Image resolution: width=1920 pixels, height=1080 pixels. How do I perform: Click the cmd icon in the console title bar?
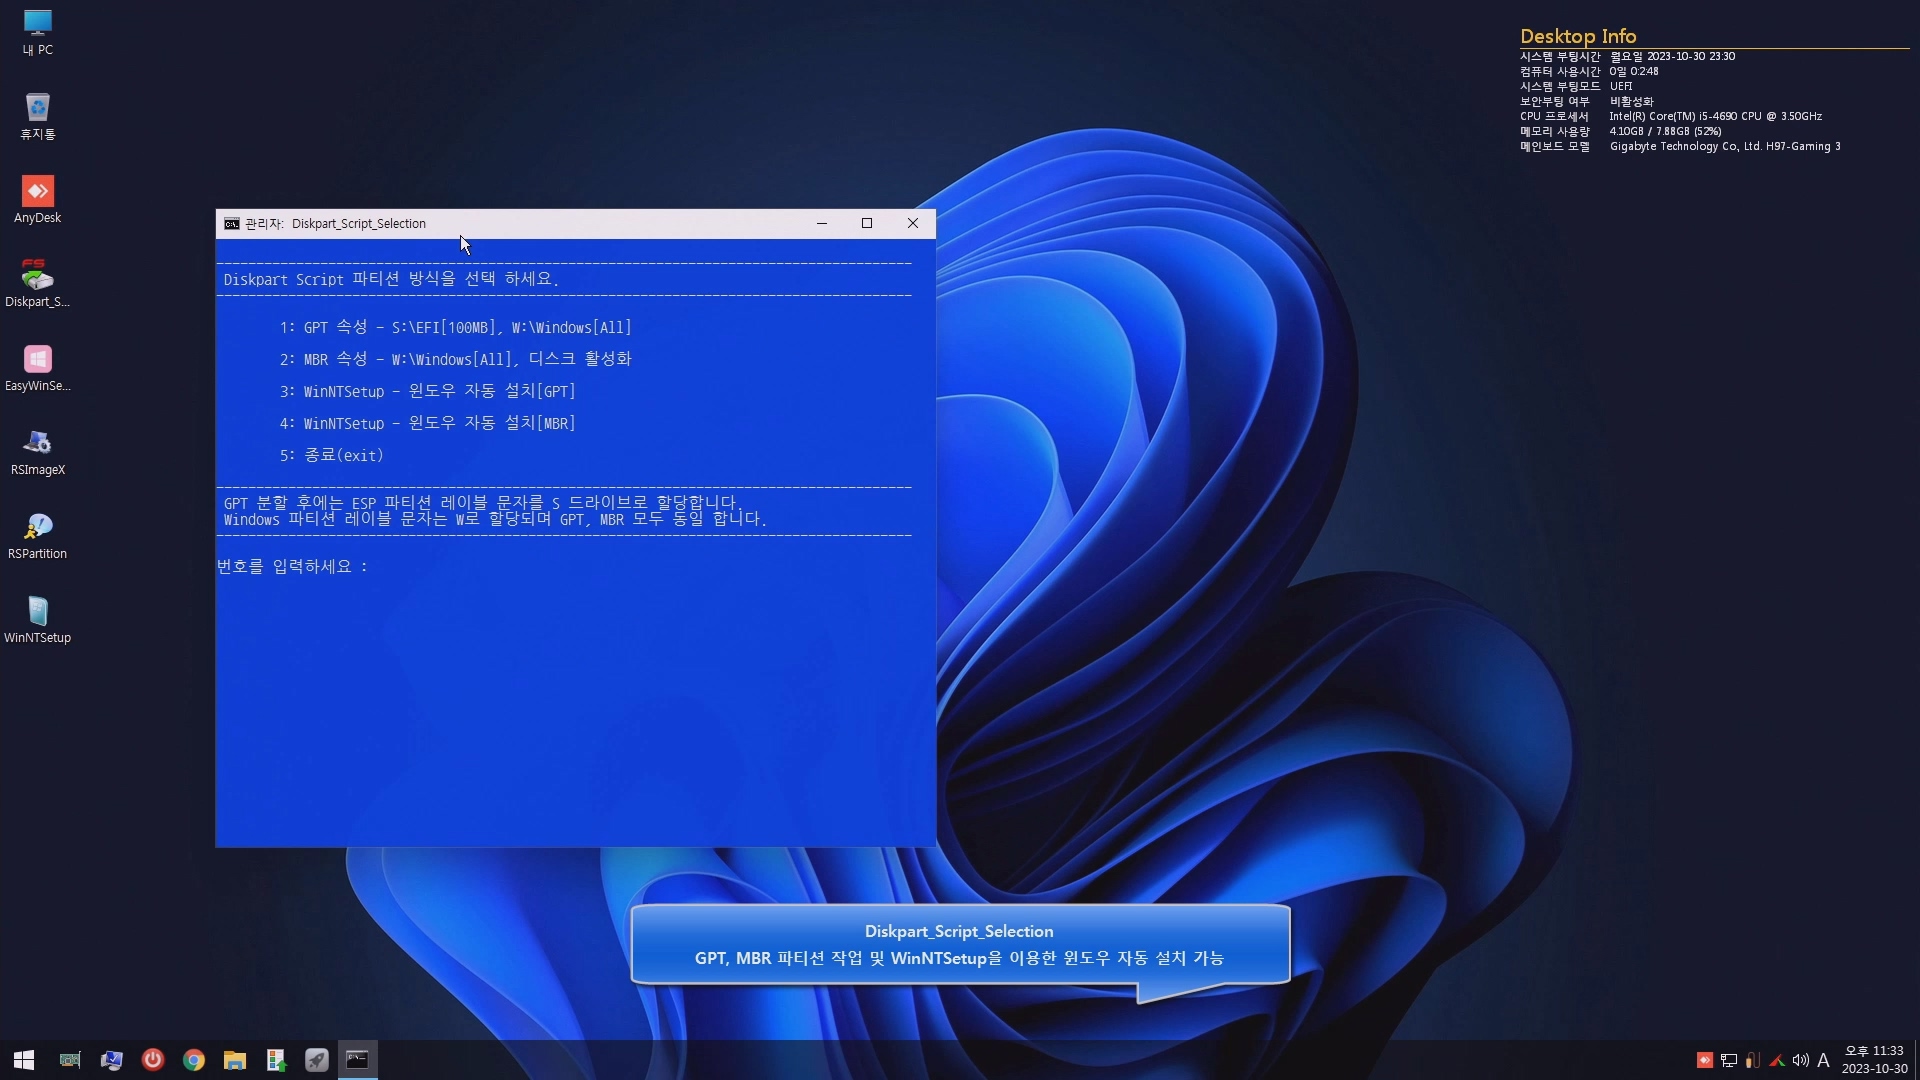coord(232,224)
